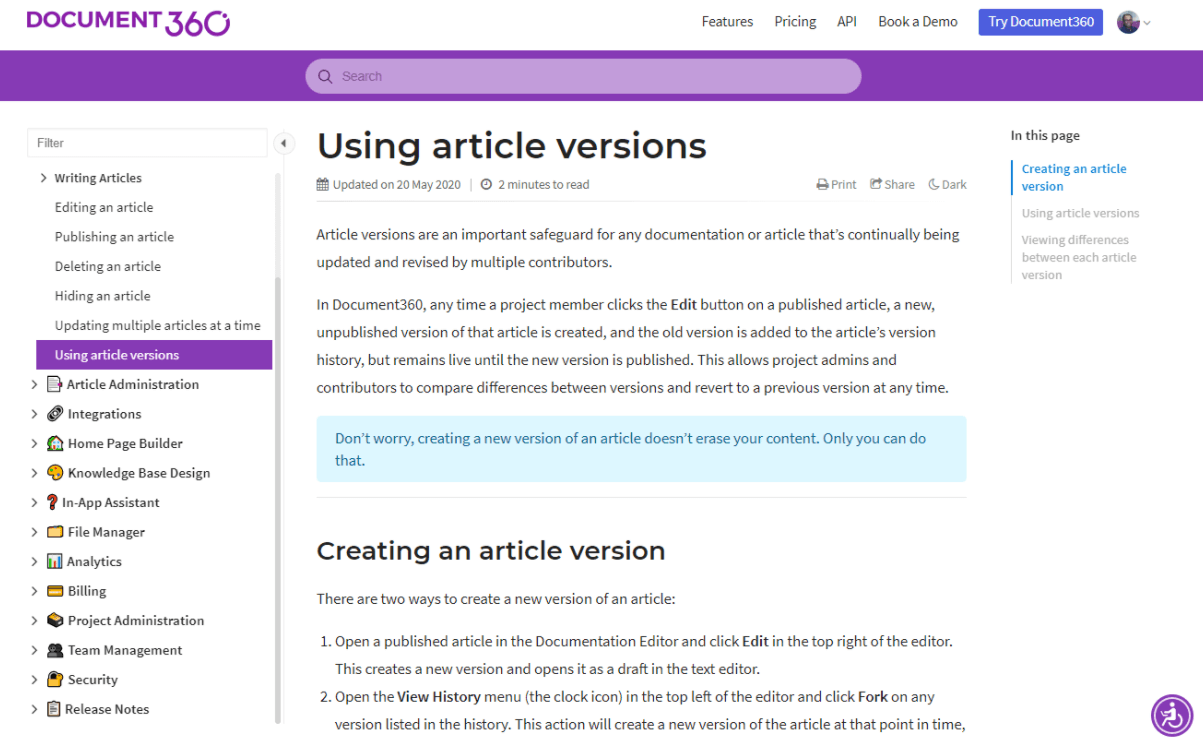Image resolution: width=1203 pixels, height=742 pixels.
Task: Click the File Manager folder icon
Action: click(x=55, y=532)
